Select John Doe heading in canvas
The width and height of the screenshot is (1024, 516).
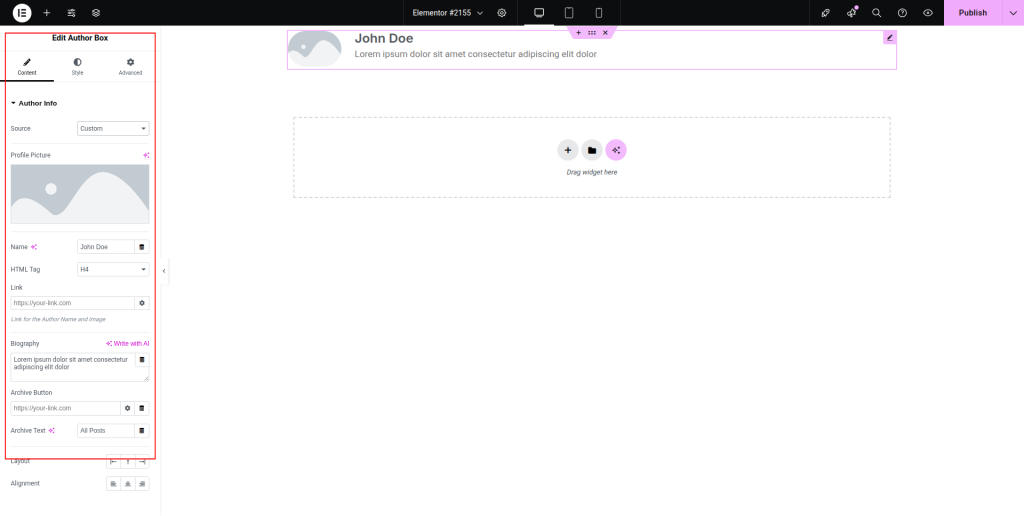(x=384, y=39)
